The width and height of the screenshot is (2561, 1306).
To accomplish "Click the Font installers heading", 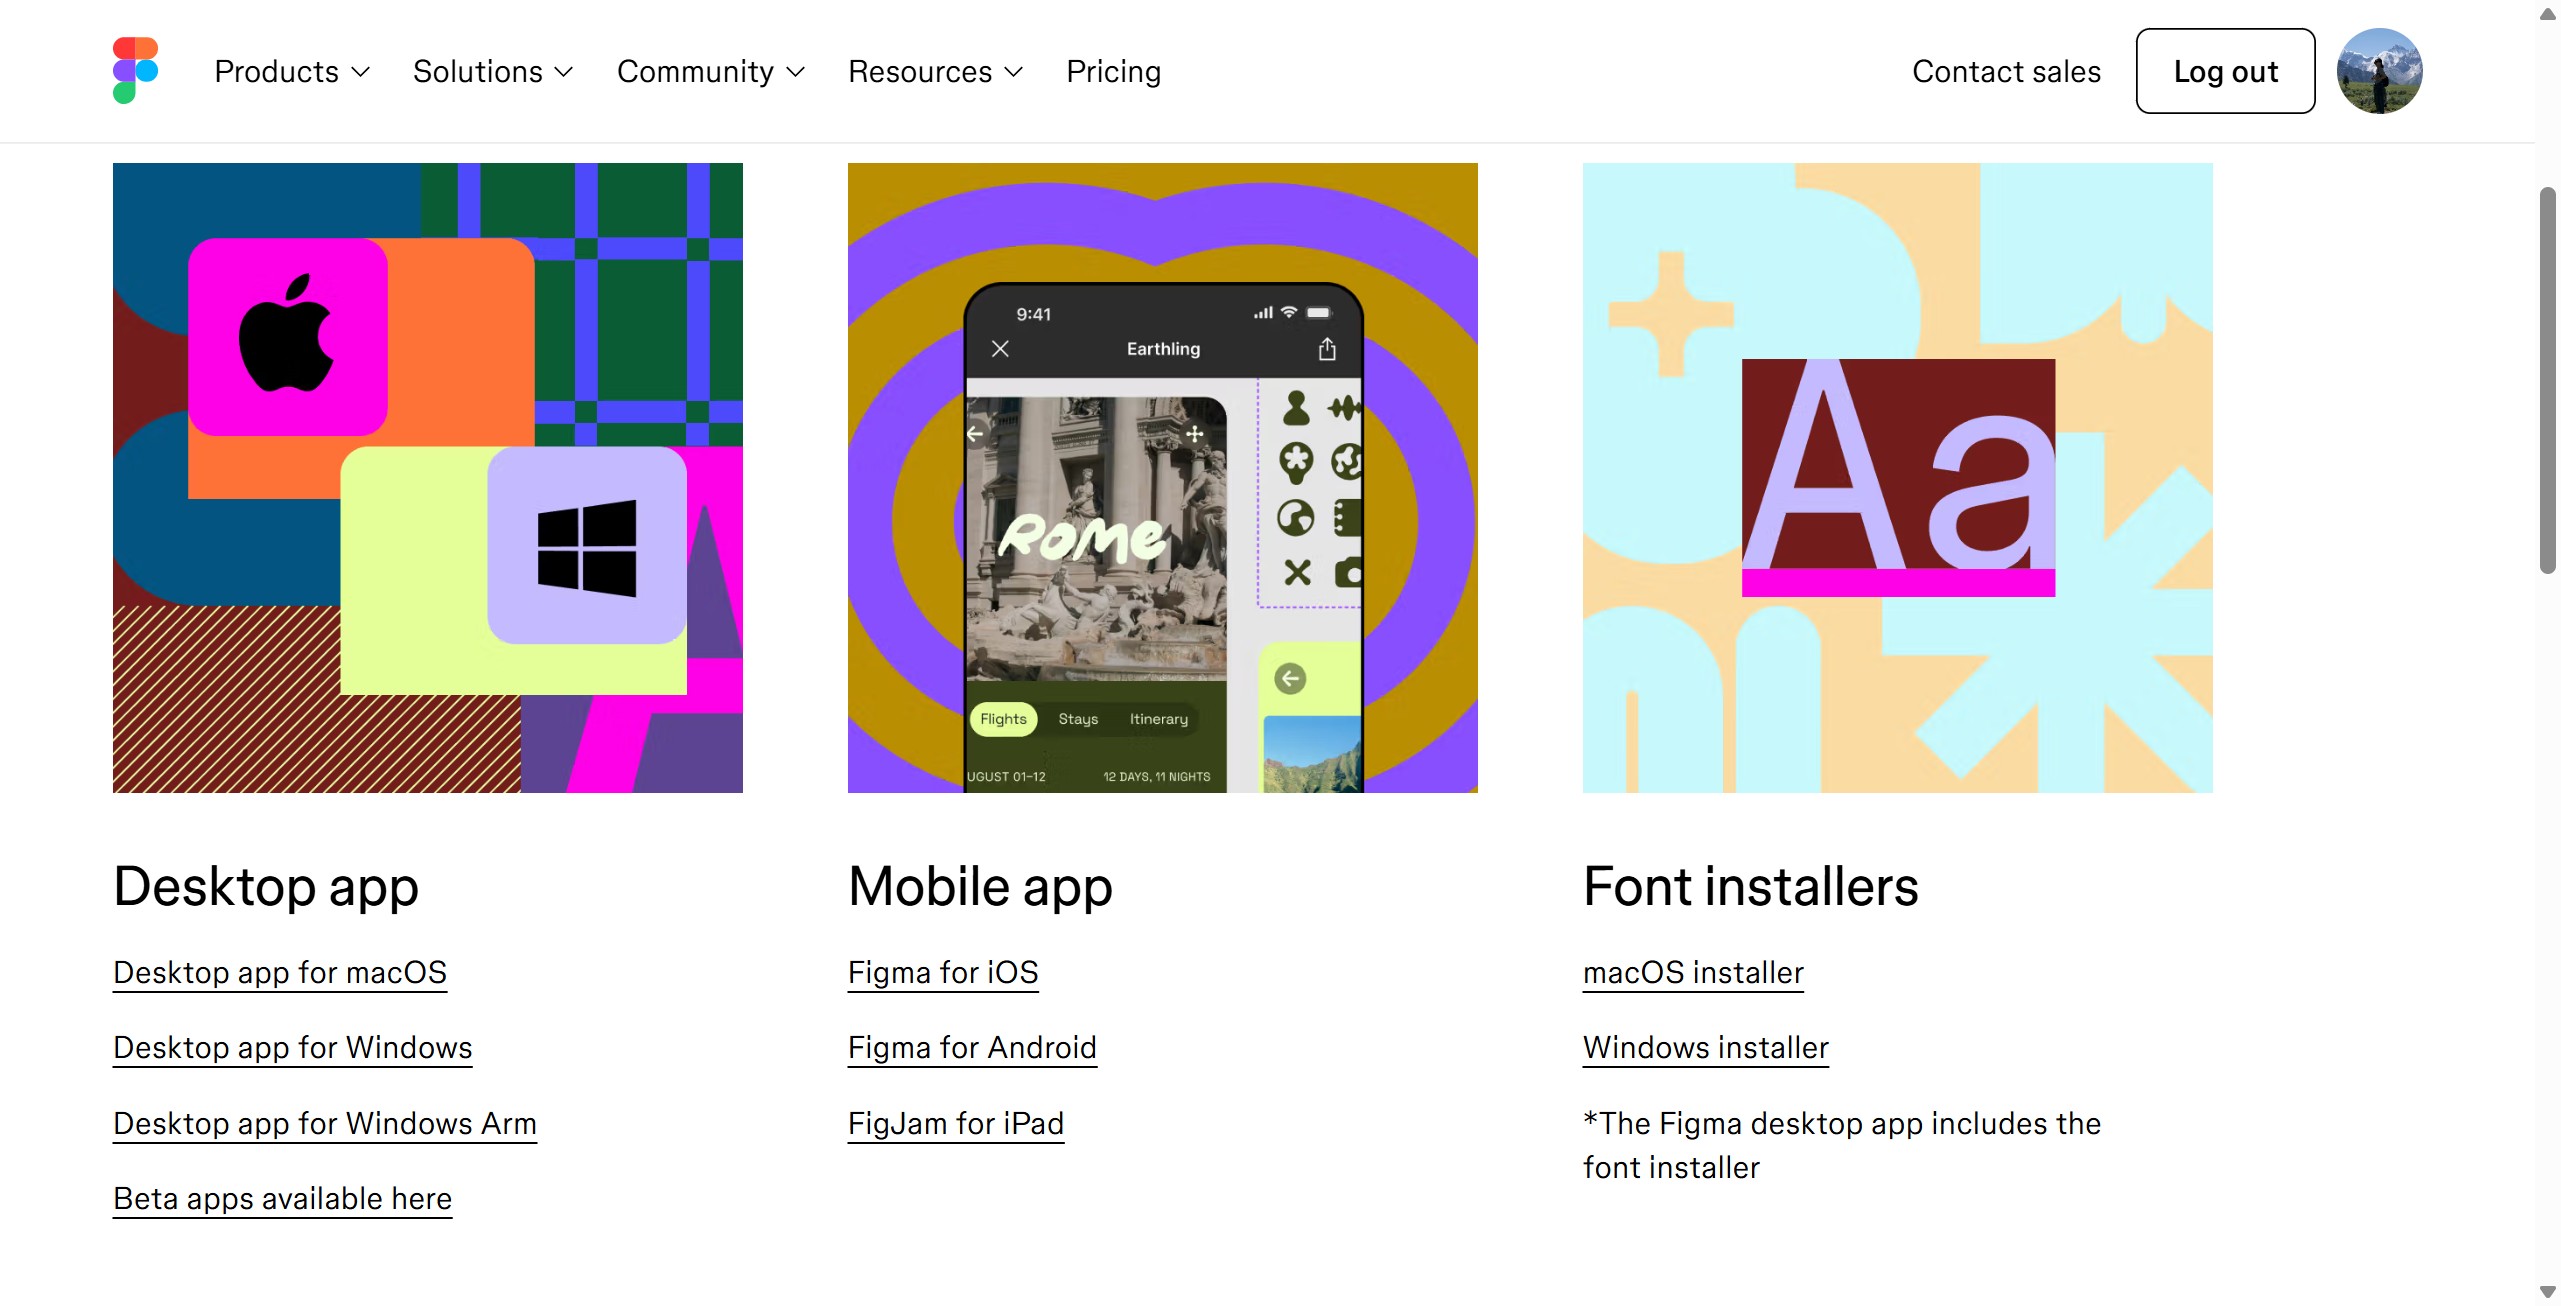I will (x=1751, y=887).
